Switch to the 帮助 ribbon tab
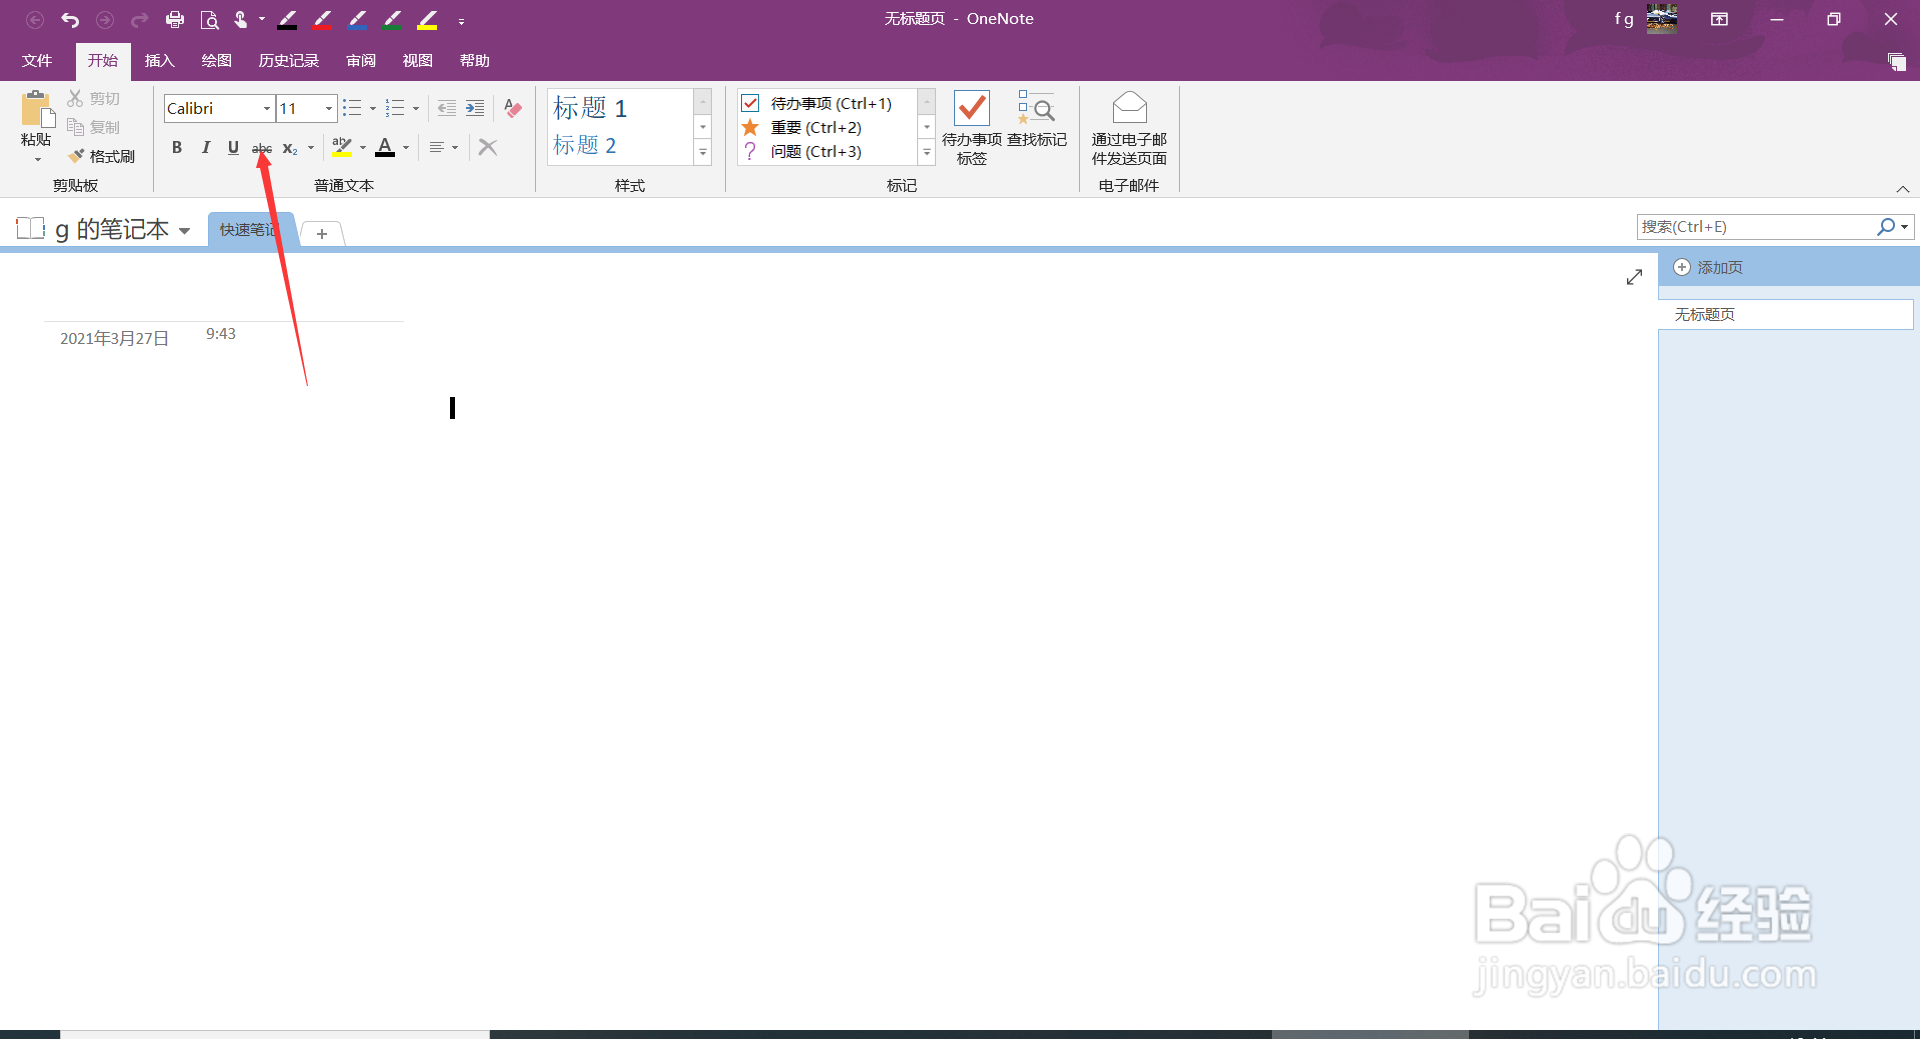Viewport: 1920px width, 1039px height. [x=474, y=61]
